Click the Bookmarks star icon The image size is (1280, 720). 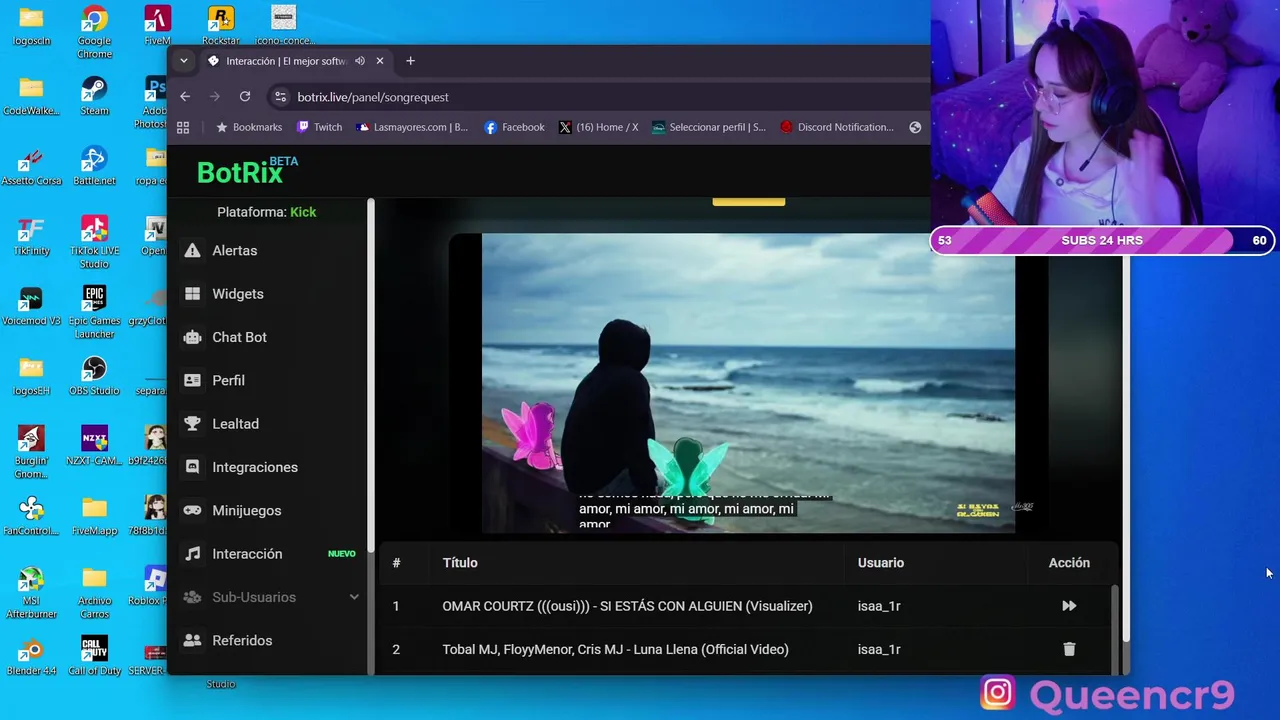click(x=222, y=127)
